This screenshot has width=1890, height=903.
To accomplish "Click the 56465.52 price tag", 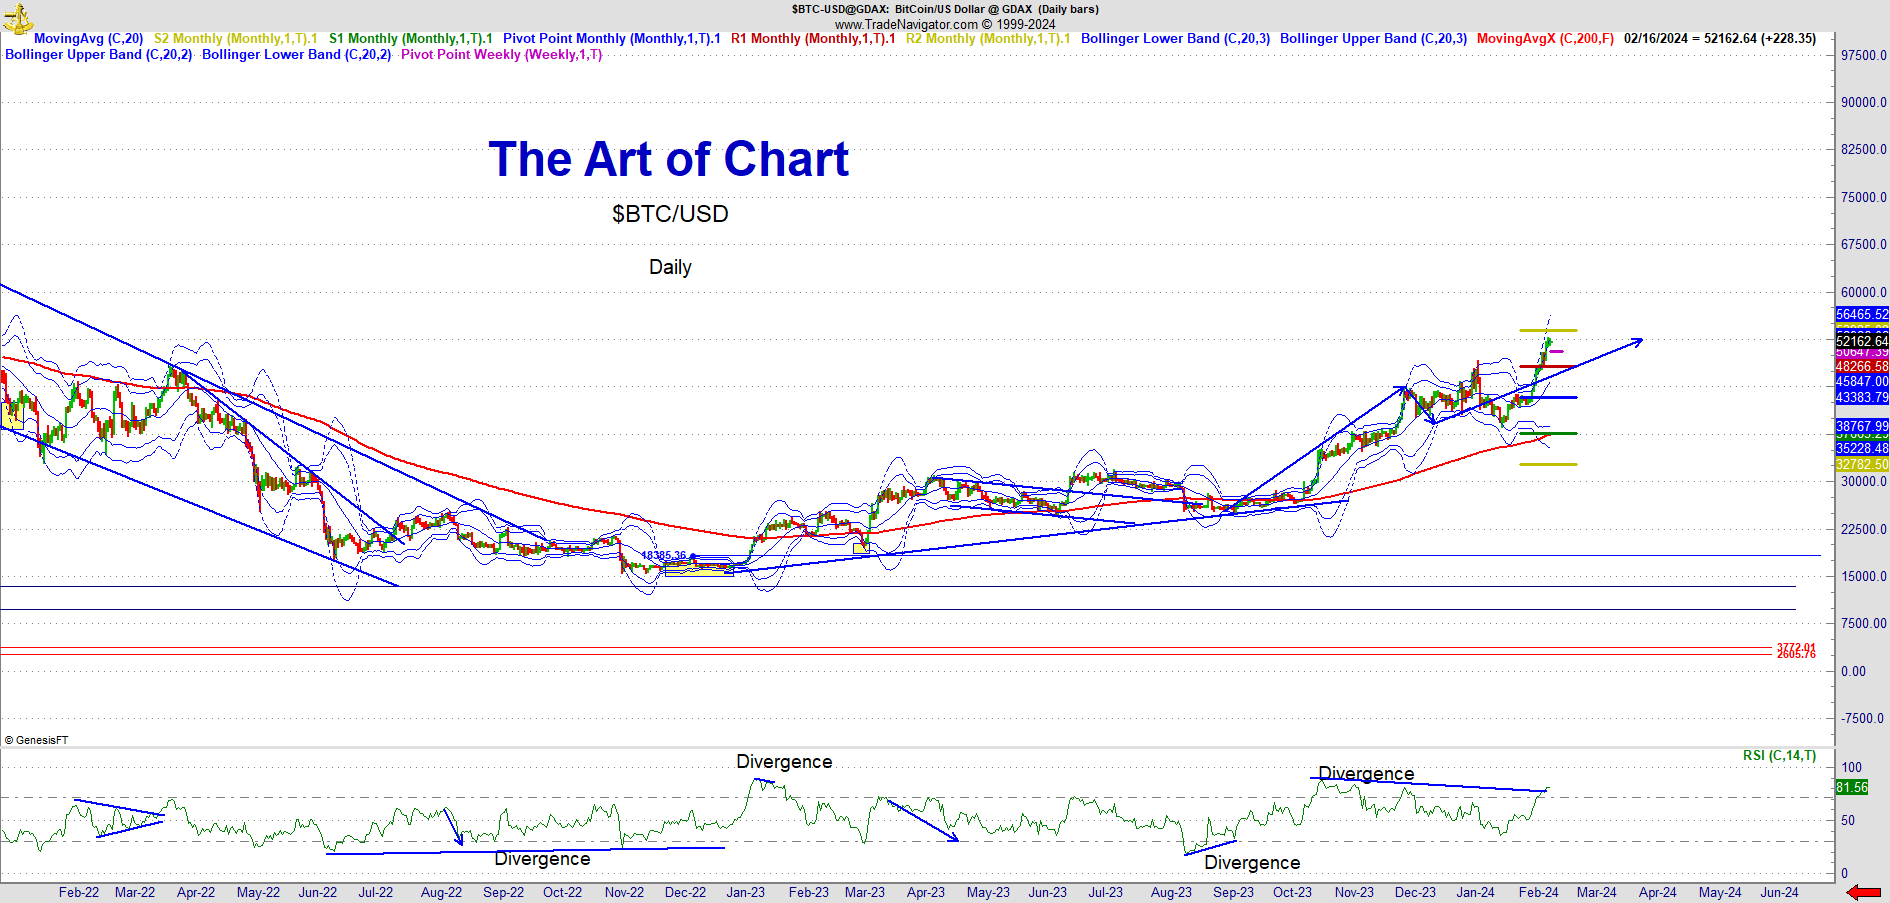I will [1862, 314].
